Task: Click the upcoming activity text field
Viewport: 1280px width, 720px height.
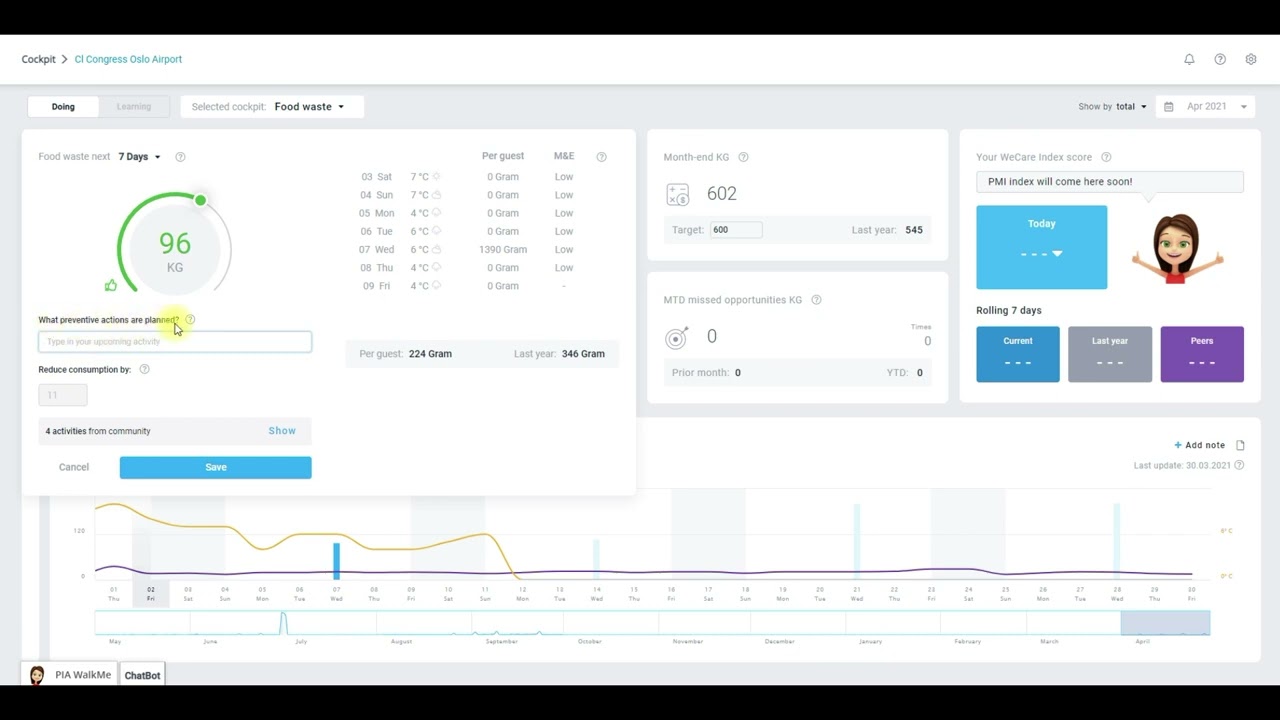Action: 175,342
